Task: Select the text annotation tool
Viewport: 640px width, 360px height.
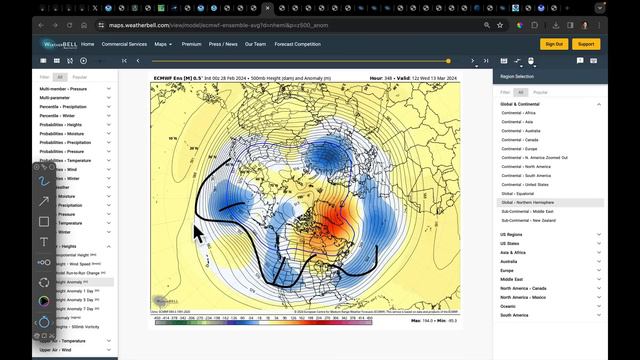Action: coord(44,242)
